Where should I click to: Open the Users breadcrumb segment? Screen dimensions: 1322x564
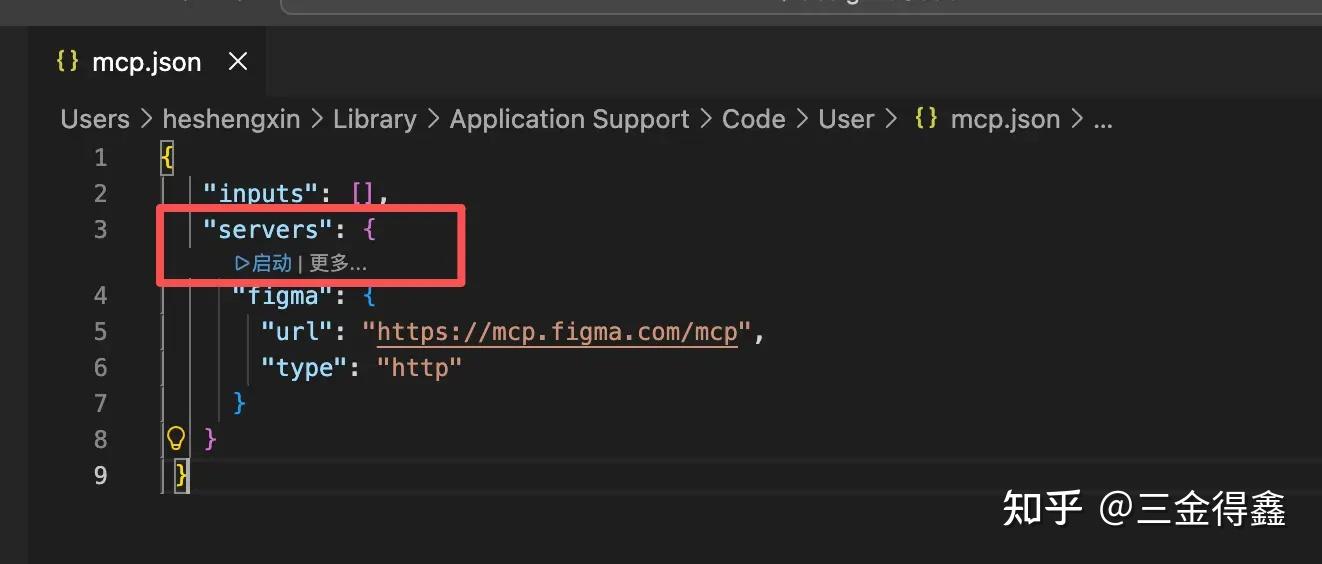[x=95, y=119]
